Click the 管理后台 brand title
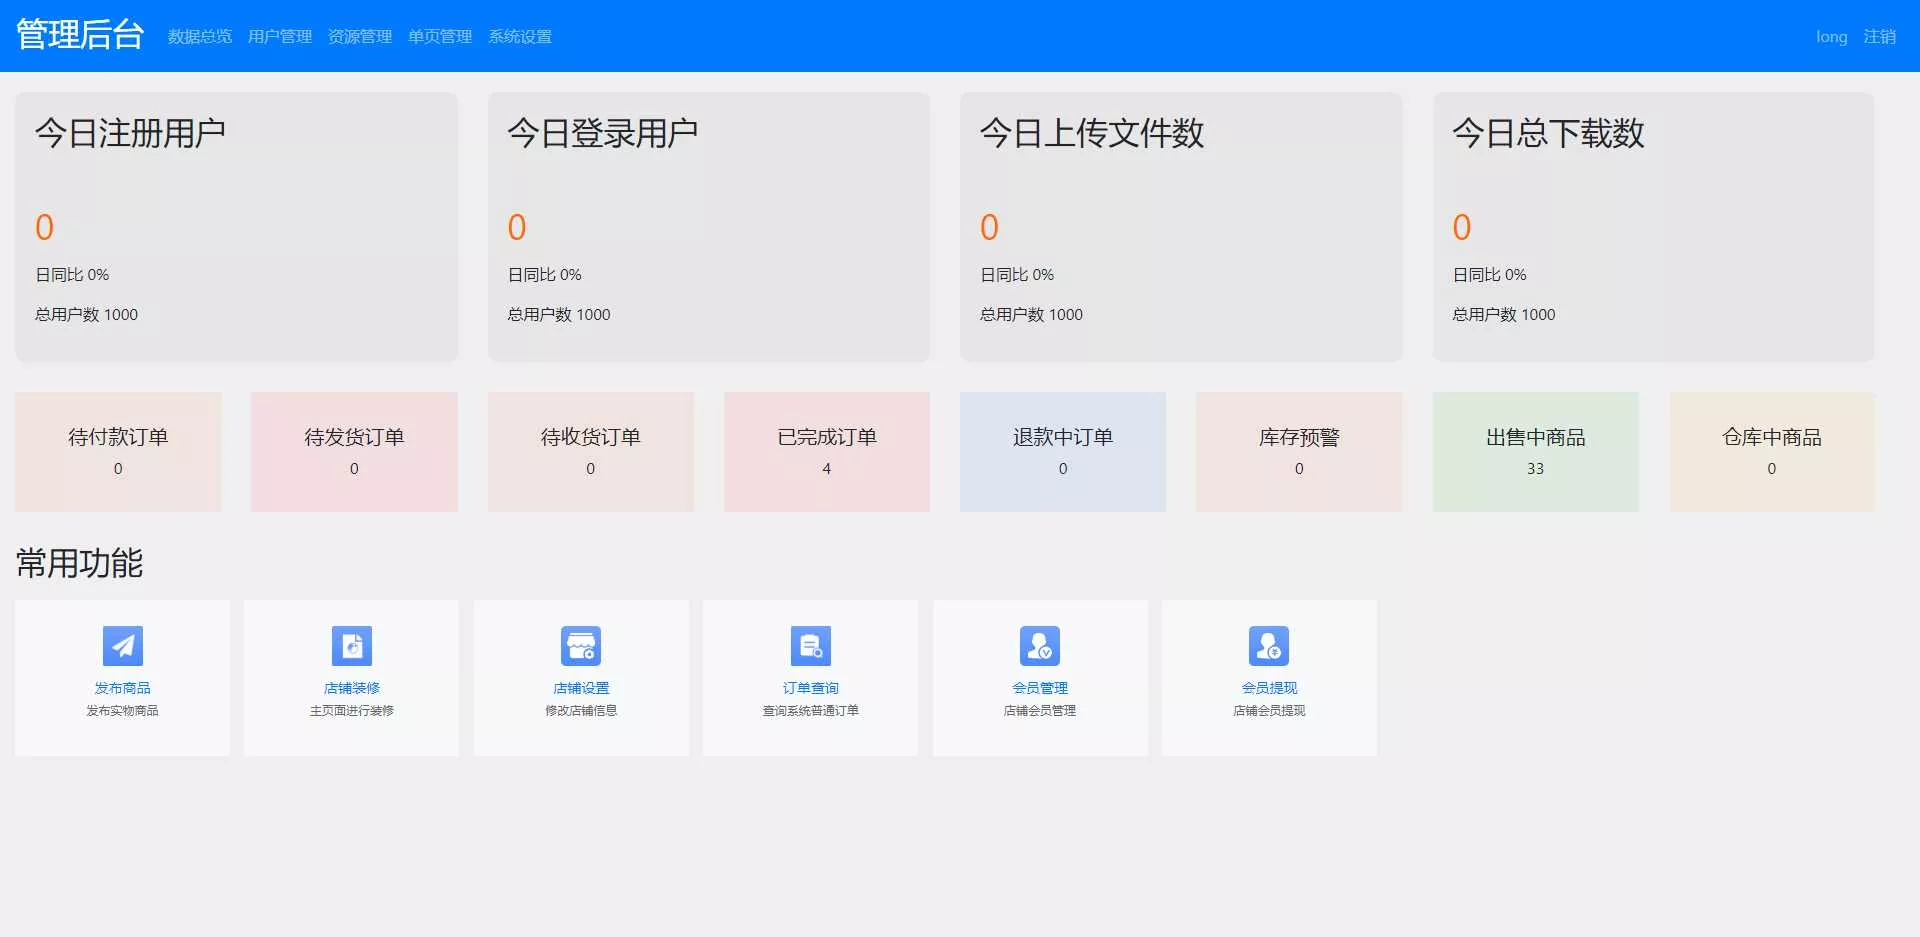Viewport: 1920px width, 937px height. coord(80,35)
